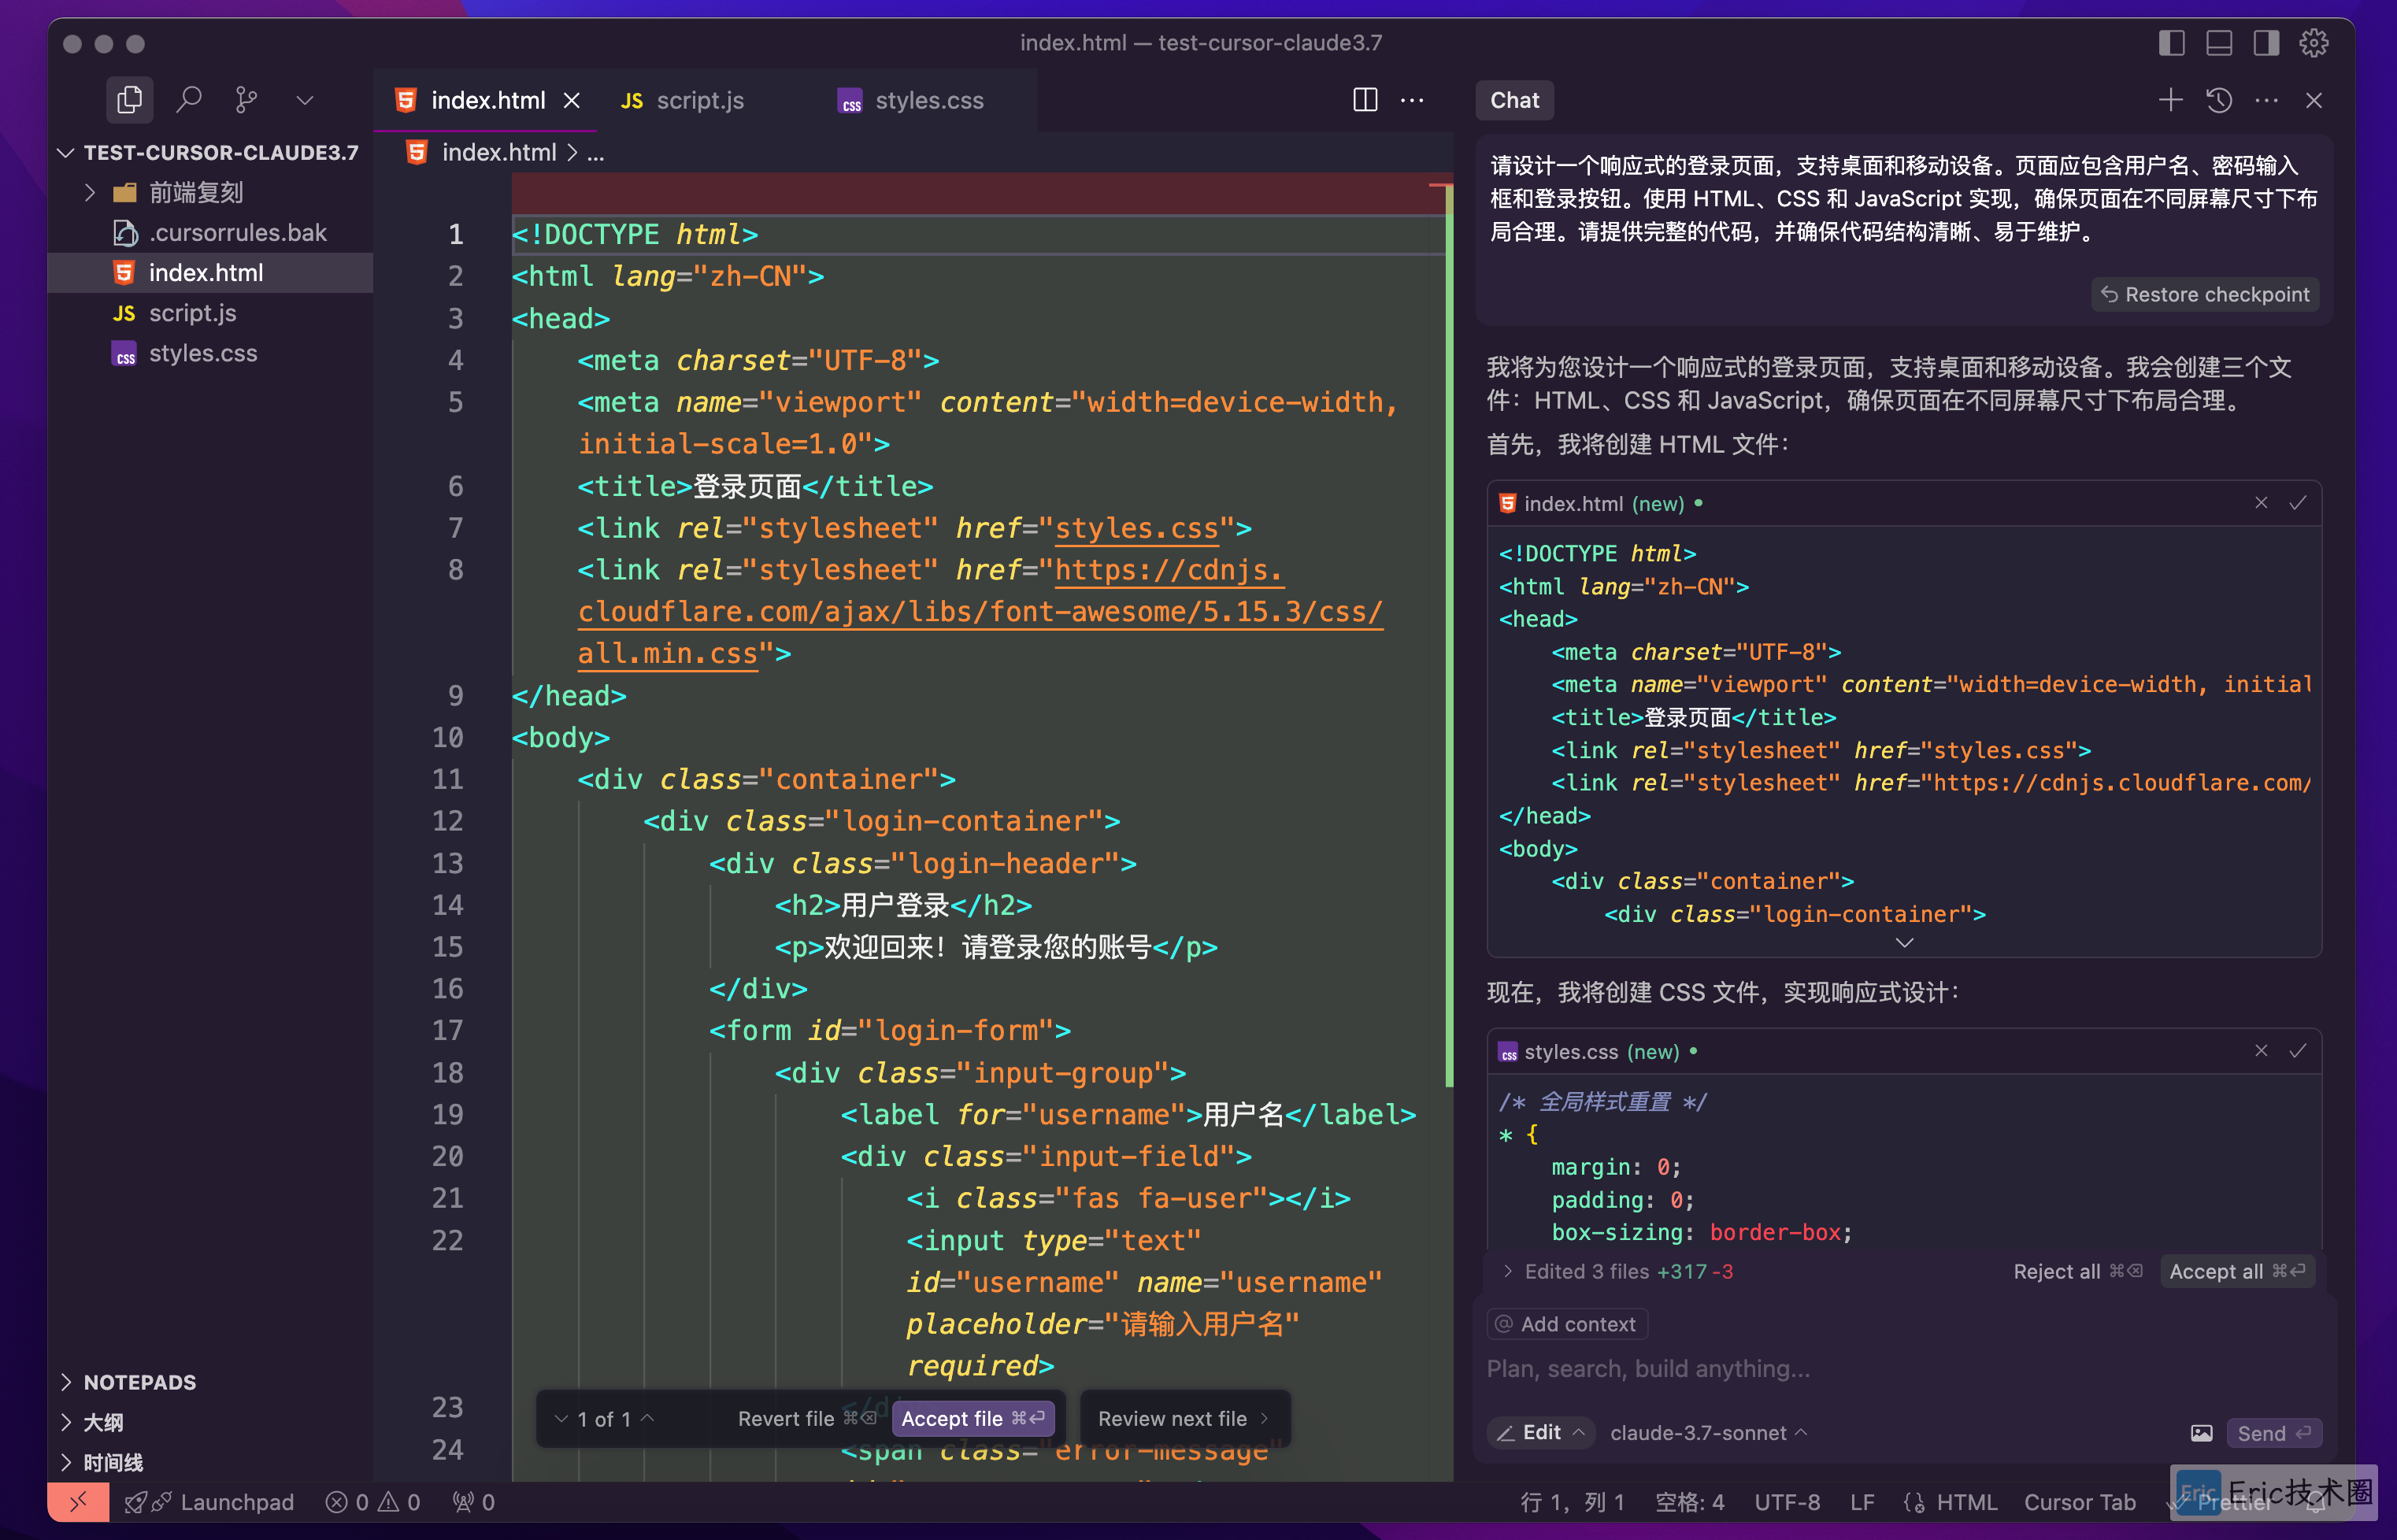Click Revert file in diff bar

[x=806, y=1418]
